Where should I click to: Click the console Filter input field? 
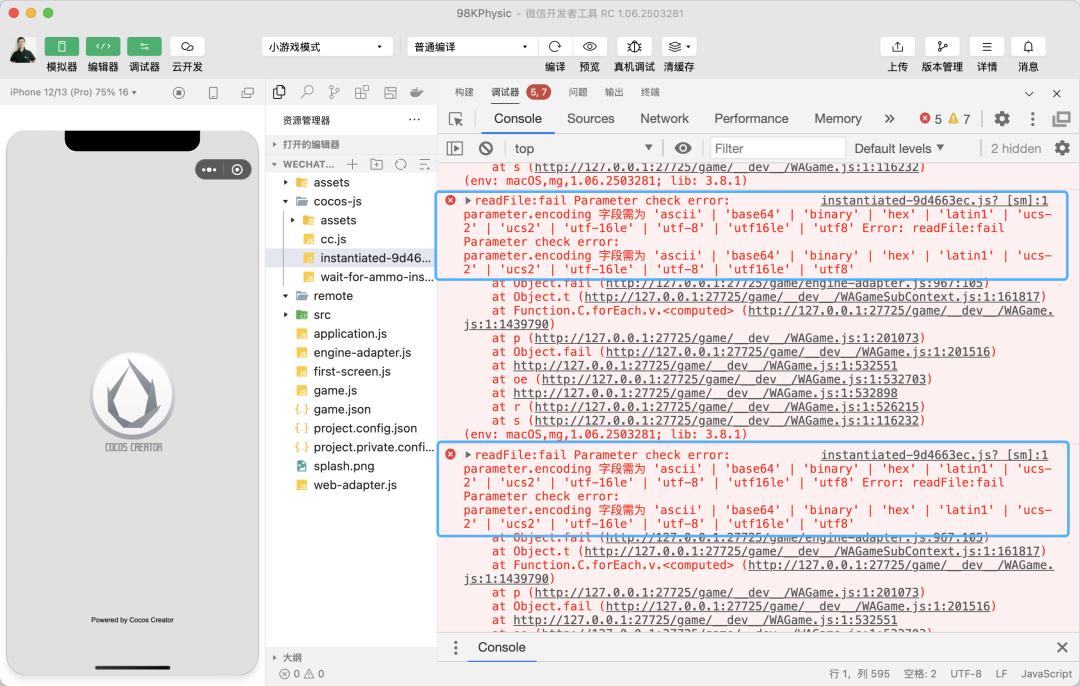click(778, 148)
